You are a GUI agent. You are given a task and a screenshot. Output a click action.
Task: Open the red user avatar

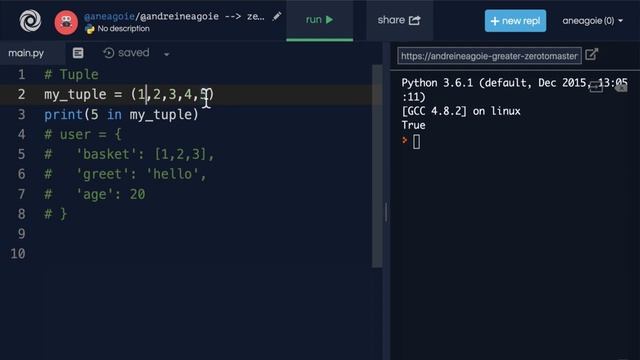(x=66, y=22)
